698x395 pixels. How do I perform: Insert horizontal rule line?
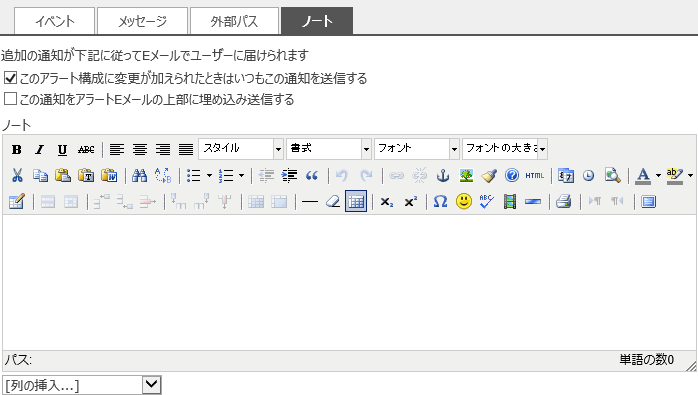click(310, 202)
